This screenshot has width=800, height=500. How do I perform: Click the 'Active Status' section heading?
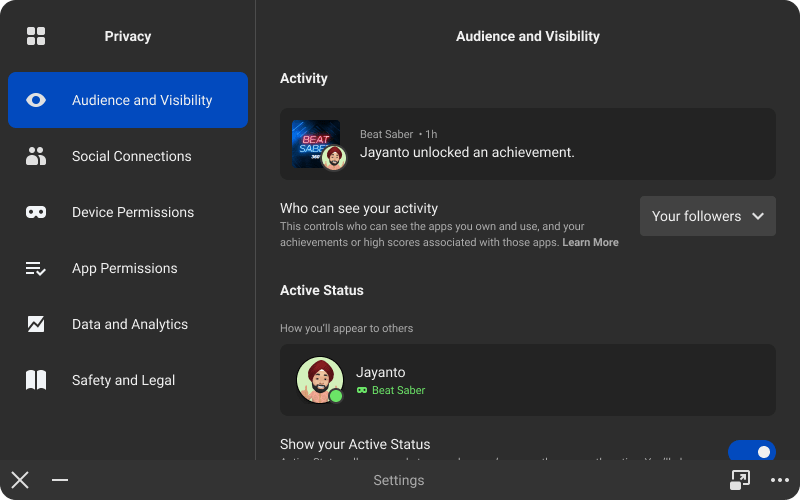point(321,290)
